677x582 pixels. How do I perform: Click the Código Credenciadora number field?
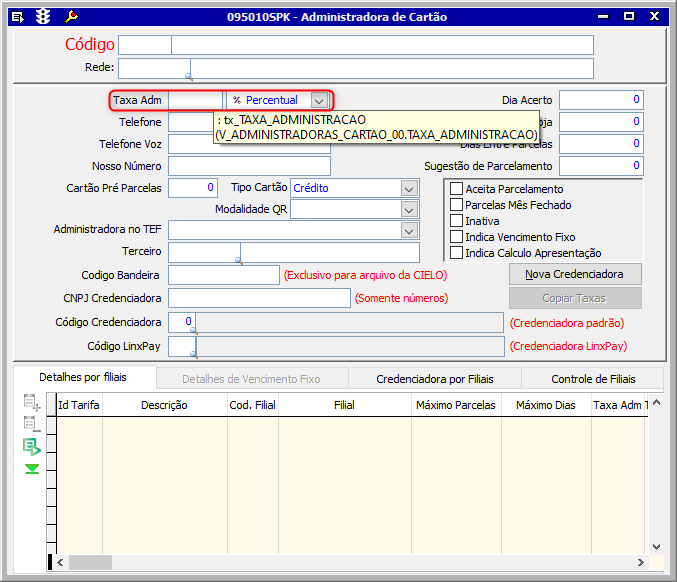click(x=181, y=322)
